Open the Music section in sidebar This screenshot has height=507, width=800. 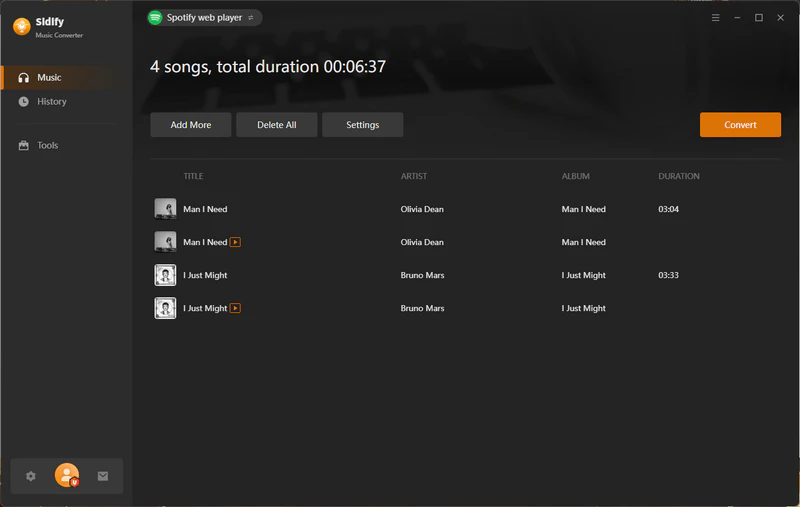66,78
